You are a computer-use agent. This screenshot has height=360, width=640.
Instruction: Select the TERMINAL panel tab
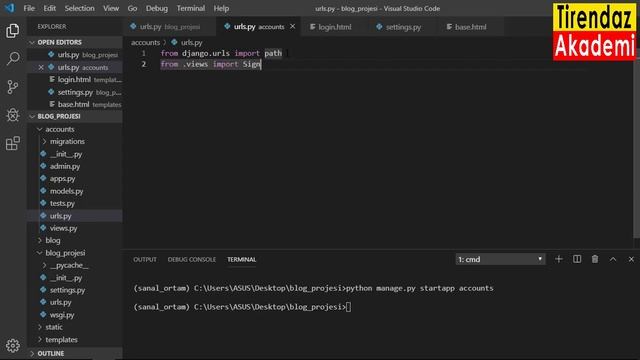pos(242,260)
